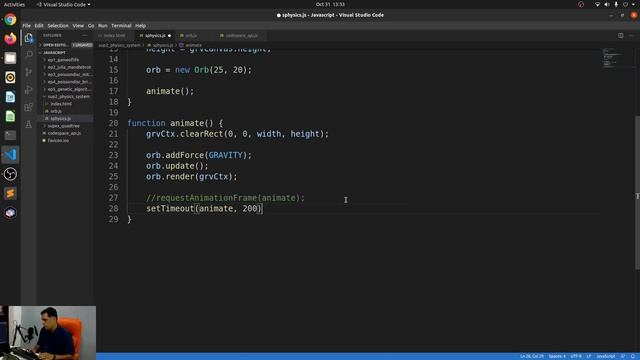
Task: Open the Explorer view in activity bar
Action: pyautogui.click(x=29, y=38)
